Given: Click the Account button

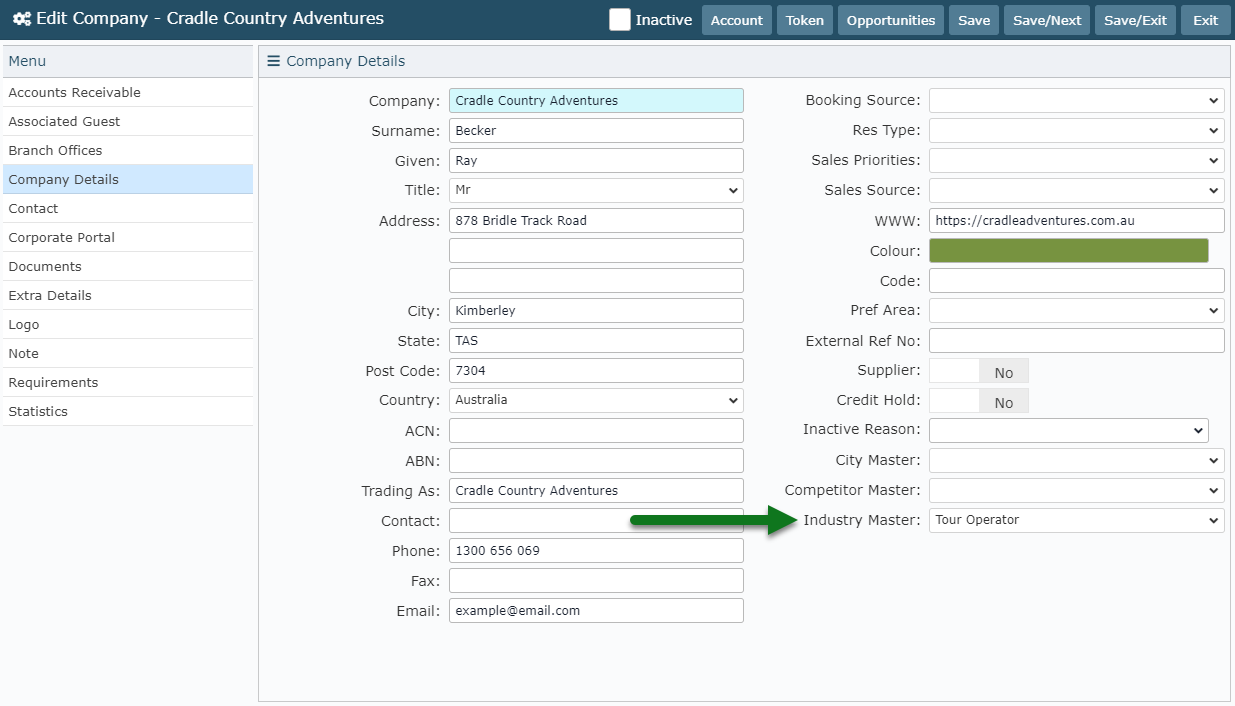Looking at the screenshot, I should (x=737, y=20).
